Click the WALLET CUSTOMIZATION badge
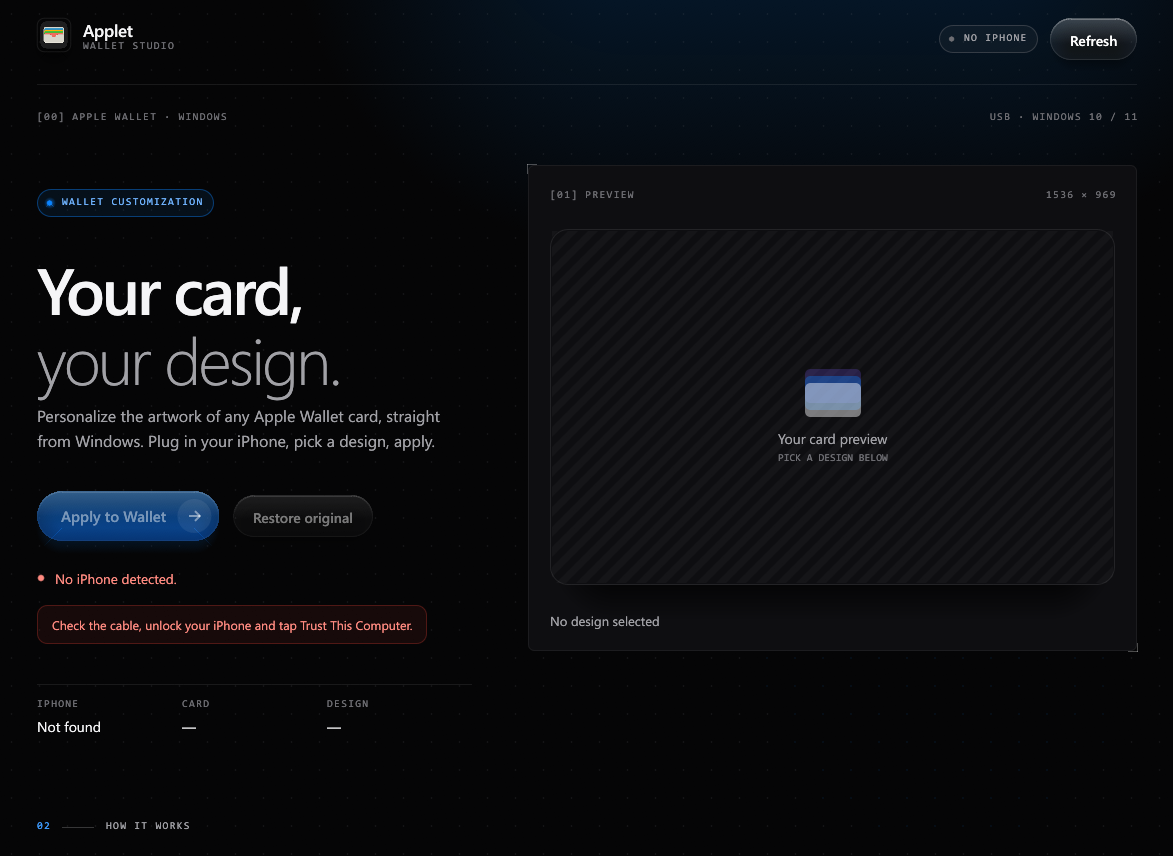Image resolution: width=1173 pixels, height=856 pixels. 126,202
